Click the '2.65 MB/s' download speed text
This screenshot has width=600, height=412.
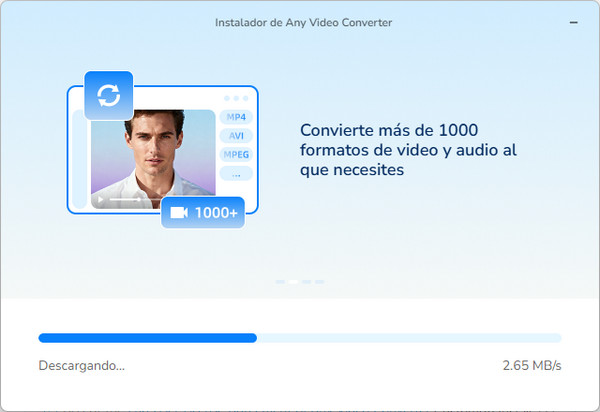pos(532,365)
